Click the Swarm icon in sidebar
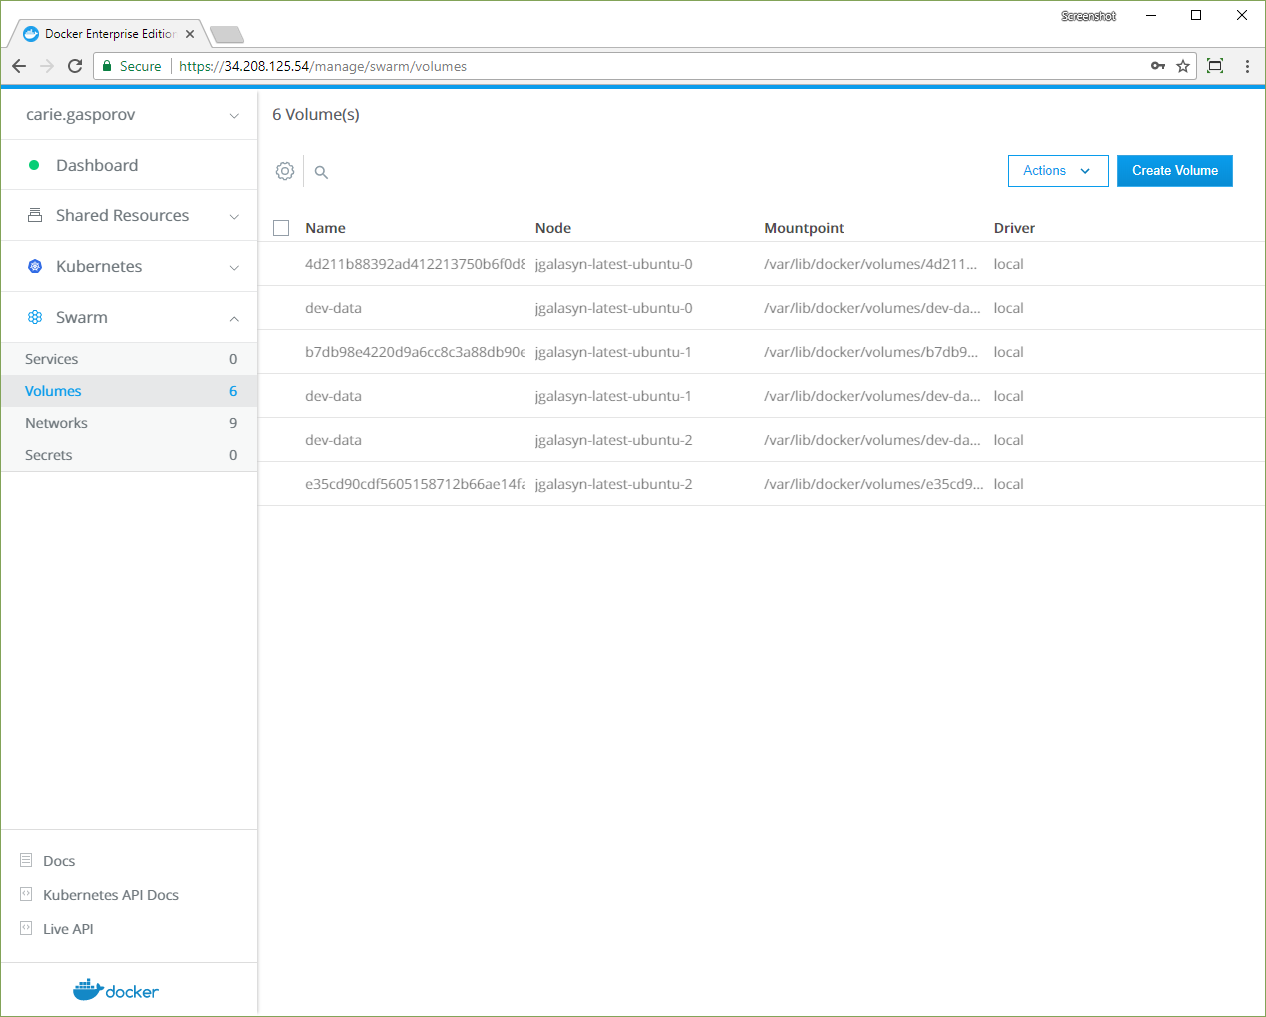The height and width of the screenshot is (1017, 1266). 35,317
